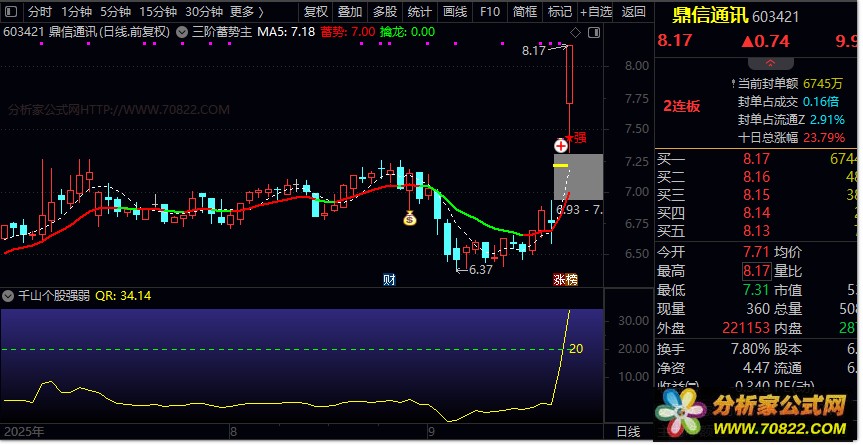This screenshot has height=445, width=863.
Task: Expand the 三阶蓄势主 indicator dropdown
Action: (182, 32)
